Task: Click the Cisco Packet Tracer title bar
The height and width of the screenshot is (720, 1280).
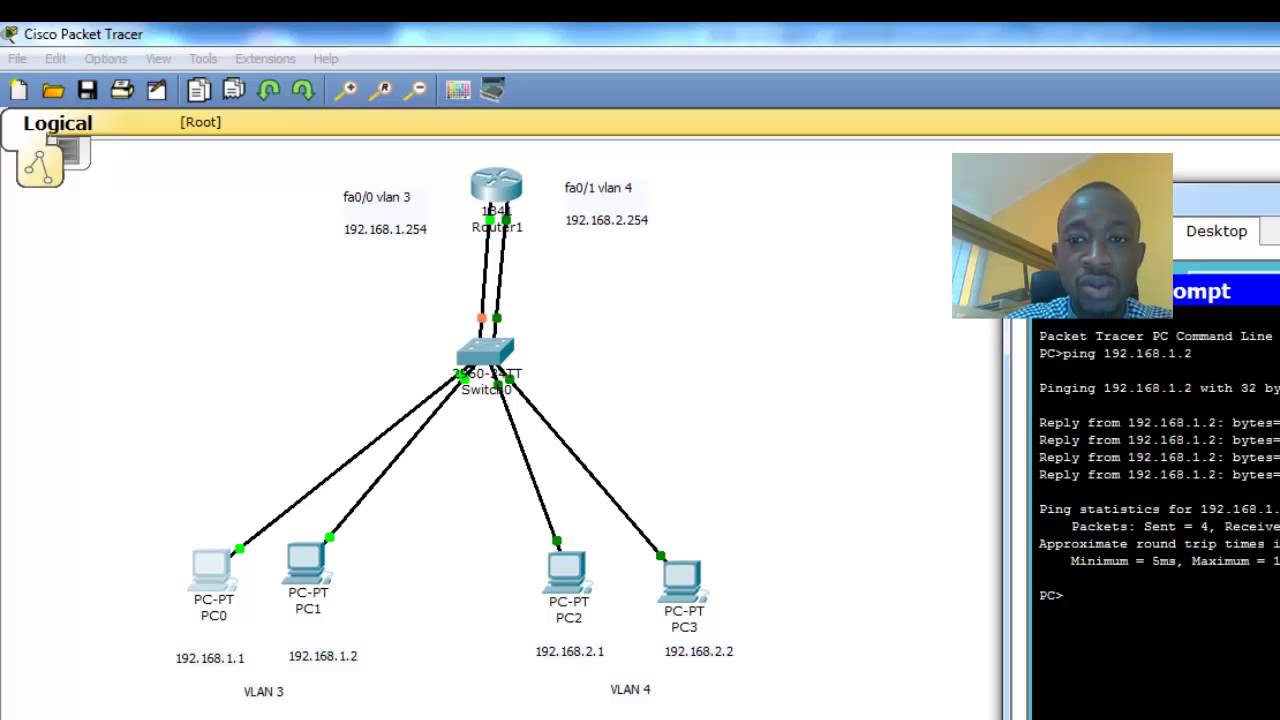Action: point(640,34)
